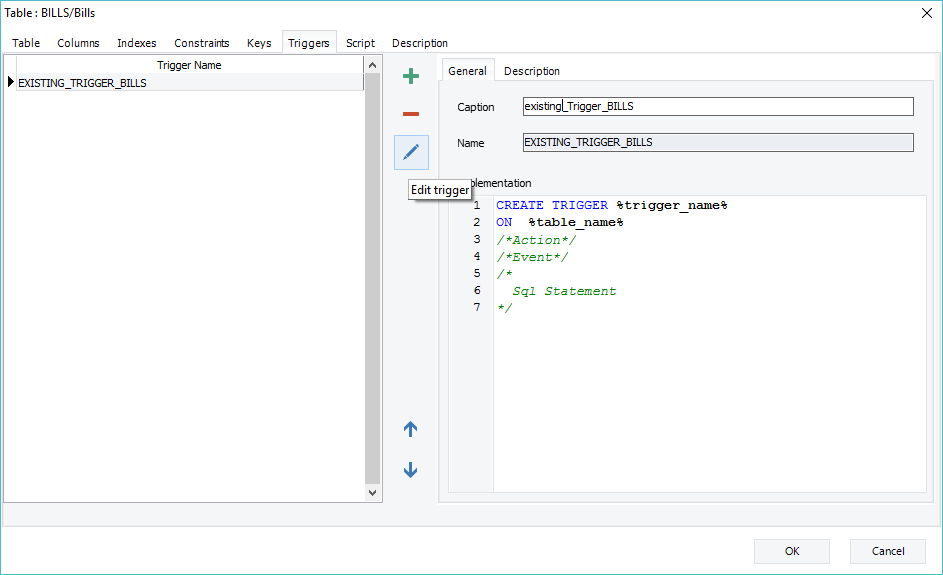Screen dimensions: 943x575
Task: Move trigger up with the up arrow
Action: 410,429
